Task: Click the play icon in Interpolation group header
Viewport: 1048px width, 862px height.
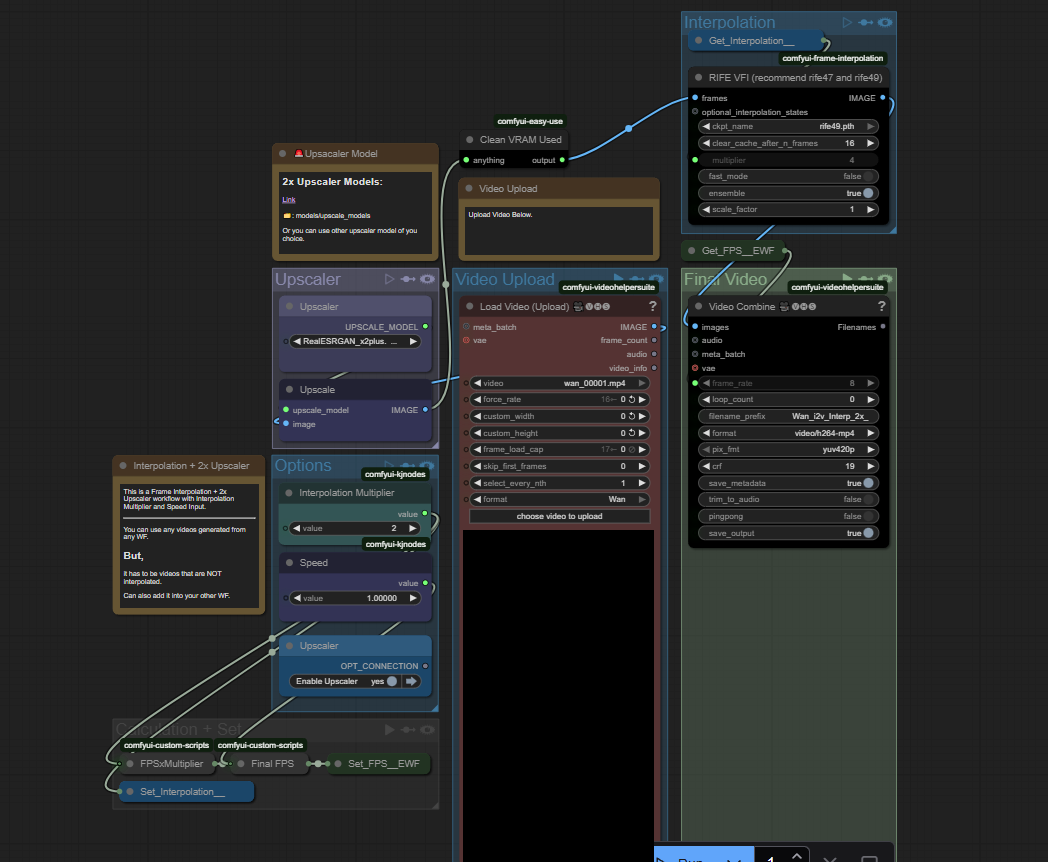Action: [x=847, y=22]
